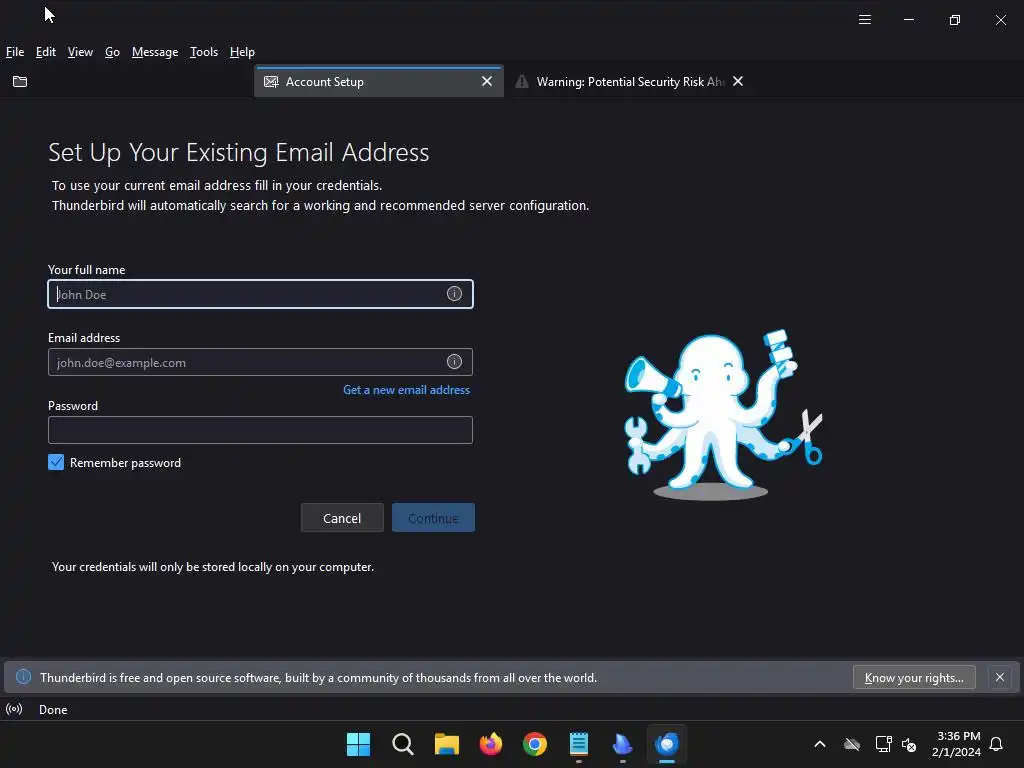Viewport: 1024px width, 768px height.
Task: Open Windows taskbar search
Action: [402, 744]
